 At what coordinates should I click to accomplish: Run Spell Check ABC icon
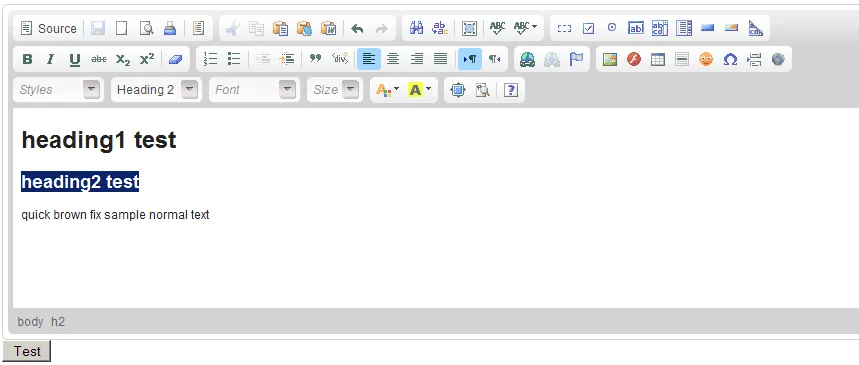coord(497,28)
